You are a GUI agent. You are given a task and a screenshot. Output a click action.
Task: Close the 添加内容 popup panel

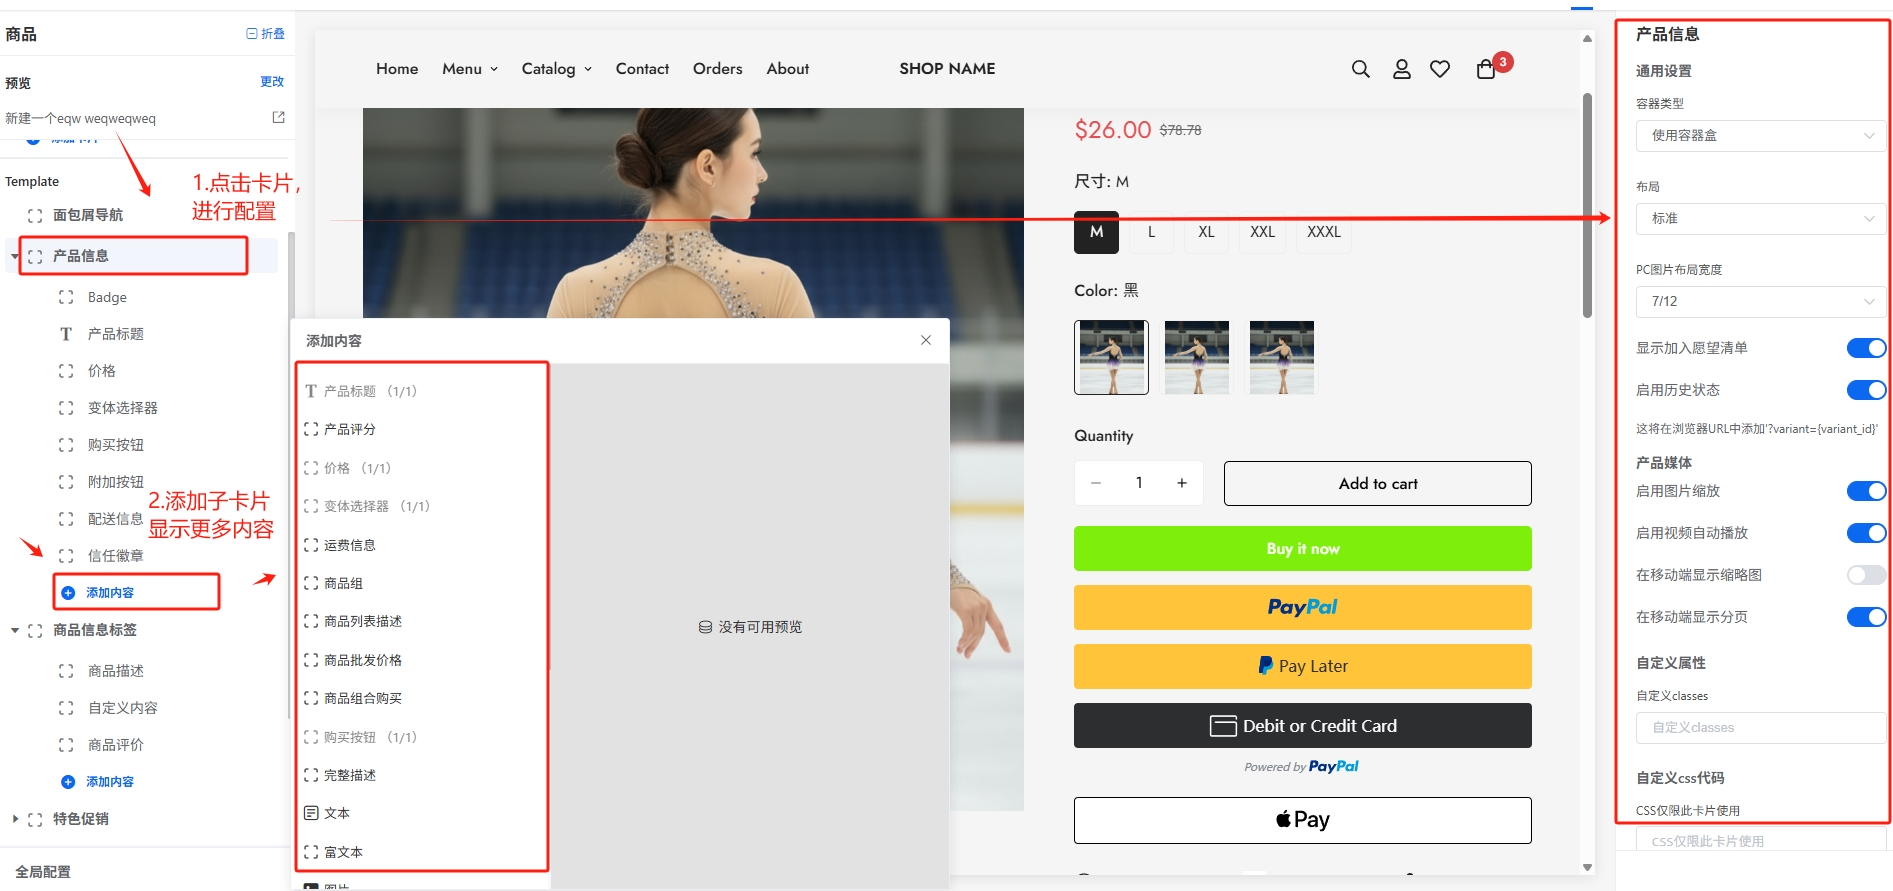925,340
